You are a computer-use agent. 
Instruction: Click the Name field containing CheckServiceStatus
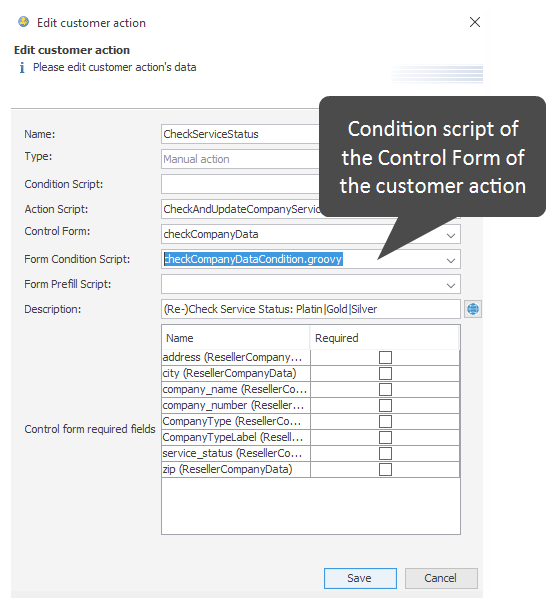click(240, 134)
